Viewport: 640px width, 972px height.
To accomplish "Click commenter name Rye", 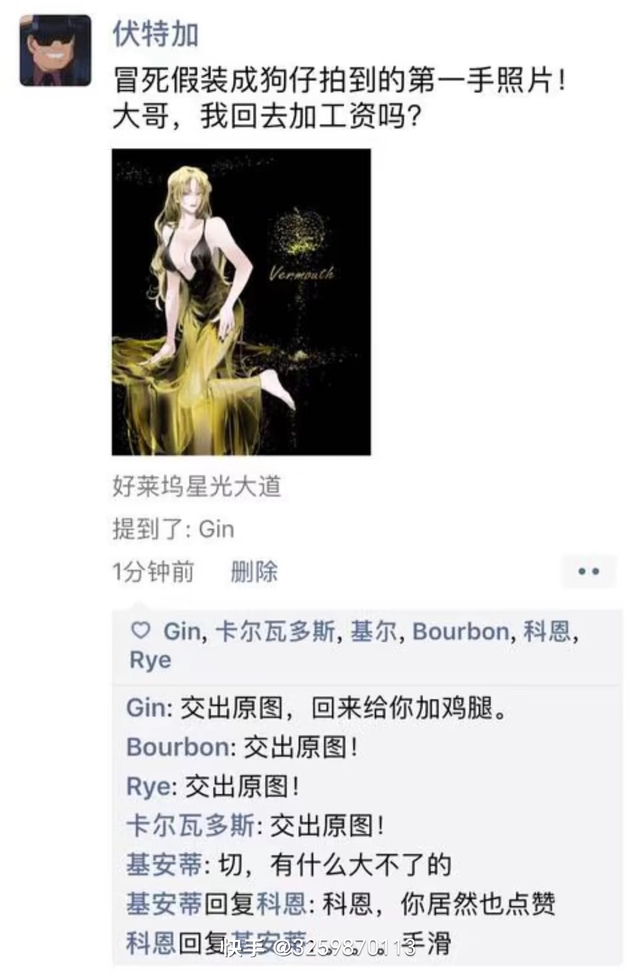I will [x=148, y=787].
